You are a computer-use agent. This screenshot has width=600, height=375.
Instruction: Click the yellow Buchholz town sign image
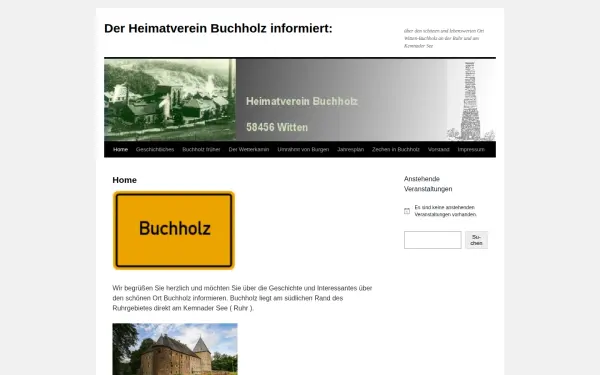(x=174, y=230)
